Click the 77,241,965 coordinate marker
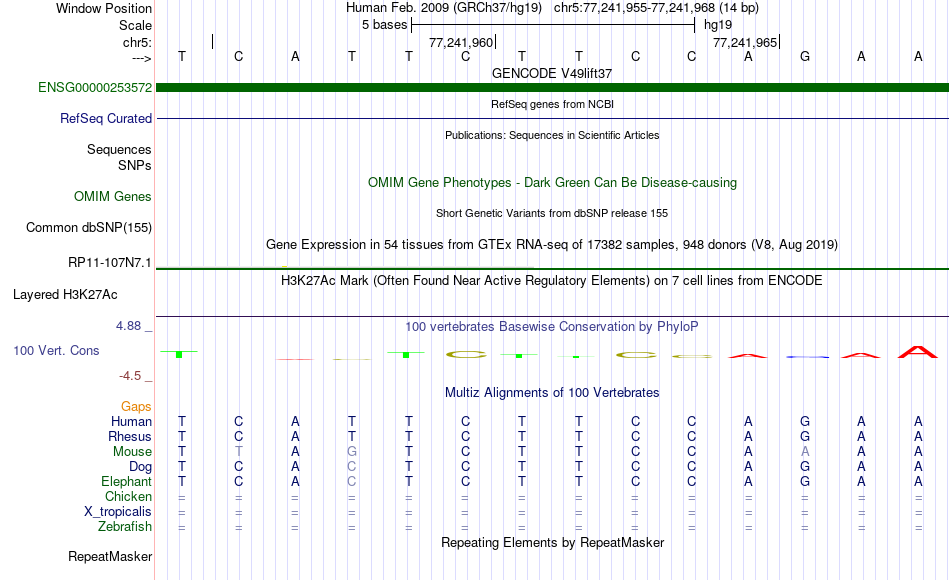Screen dimensions: 950x580 (x=745, y=42)
